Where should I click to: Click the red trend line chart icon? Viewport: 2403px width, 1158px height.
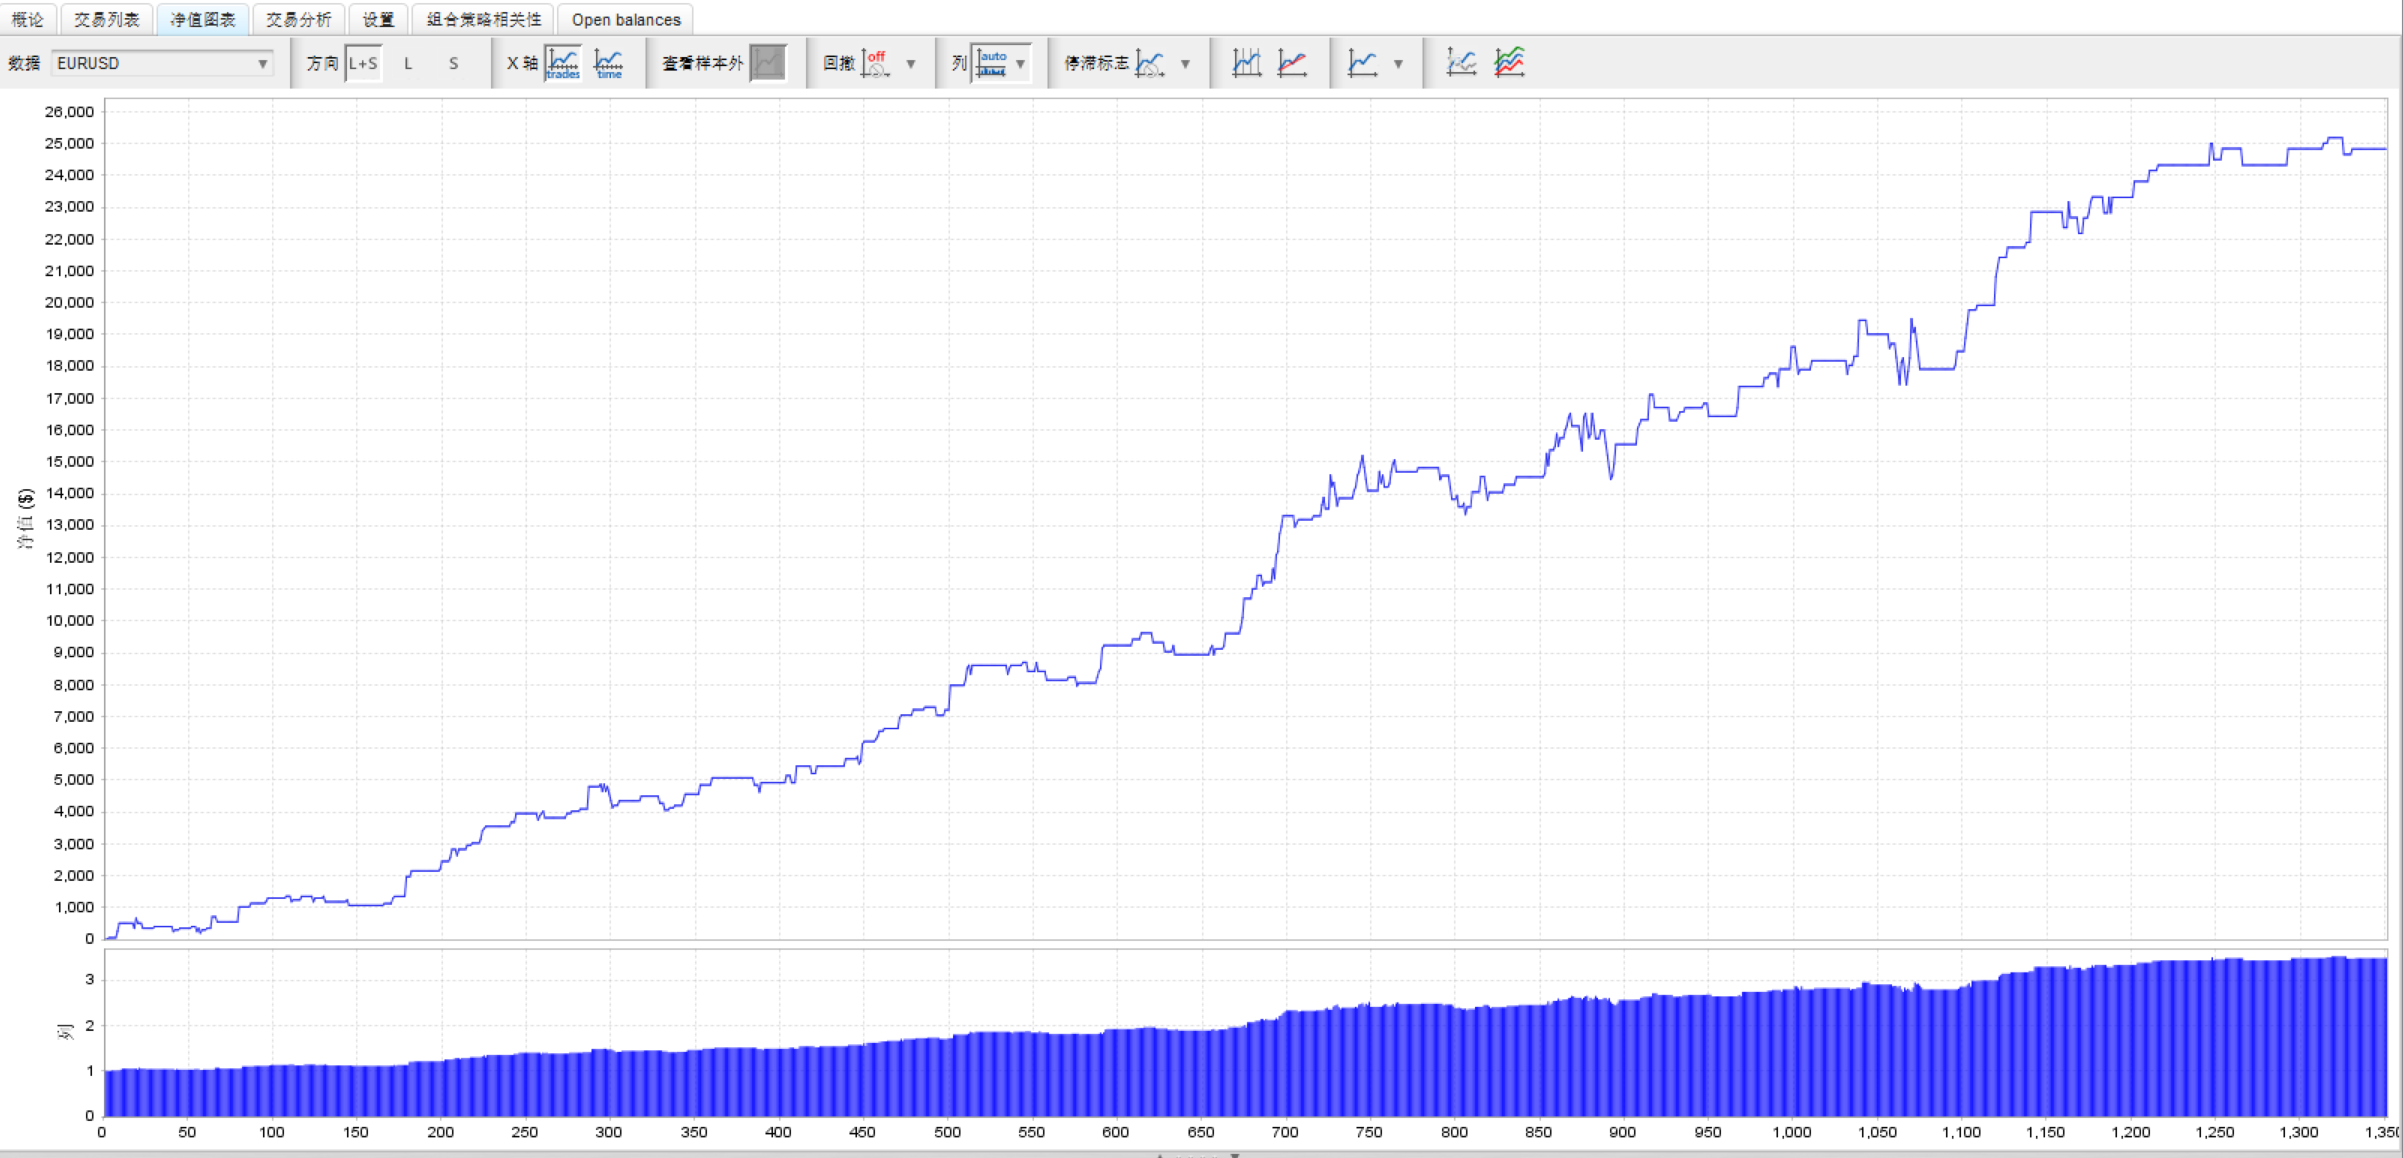1292,63
